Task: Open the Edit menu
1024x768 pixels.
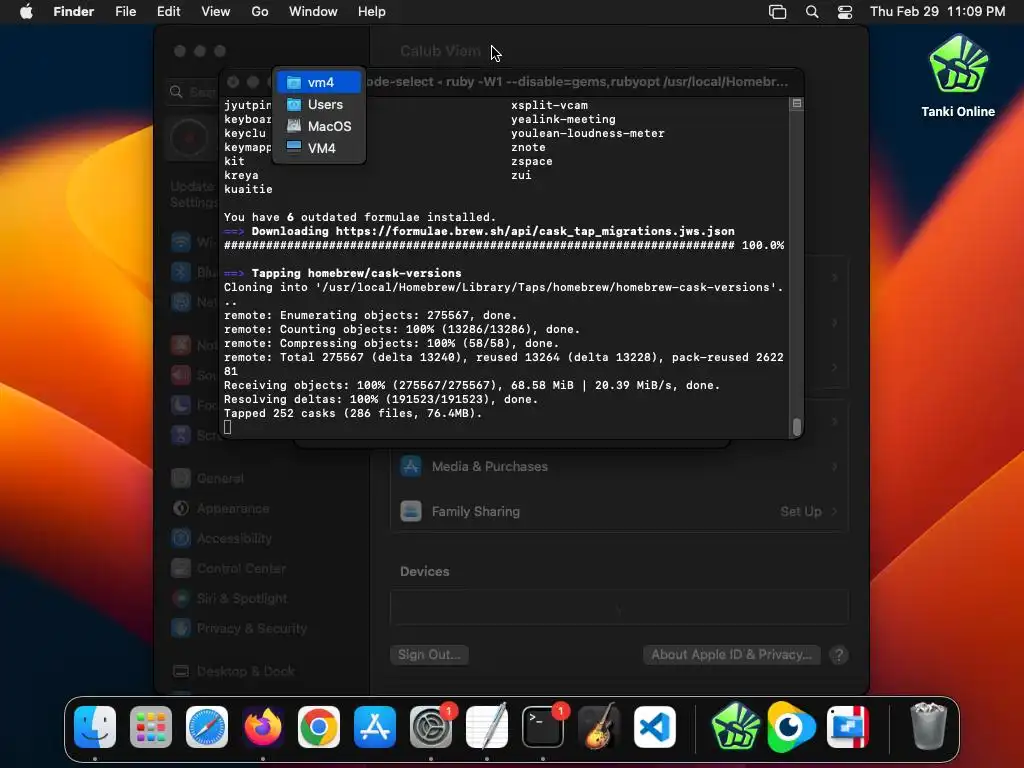Action: click(168, 12)
